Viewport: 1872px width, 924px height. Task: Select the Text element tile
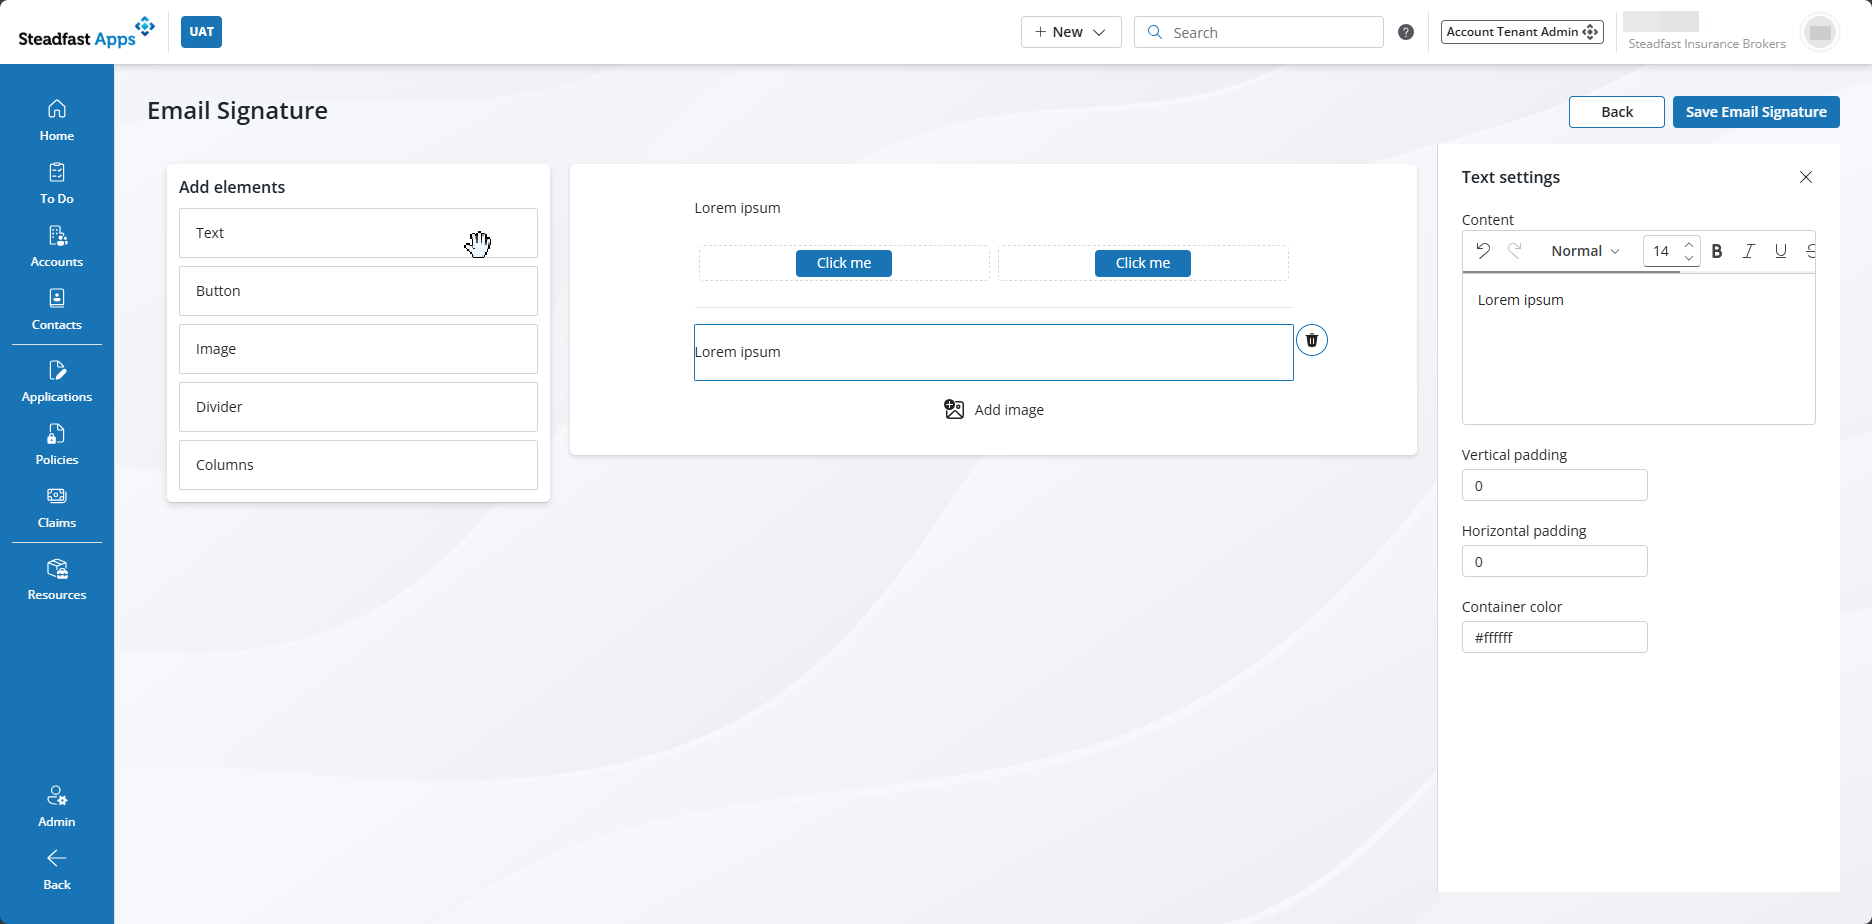click(358, 233)
